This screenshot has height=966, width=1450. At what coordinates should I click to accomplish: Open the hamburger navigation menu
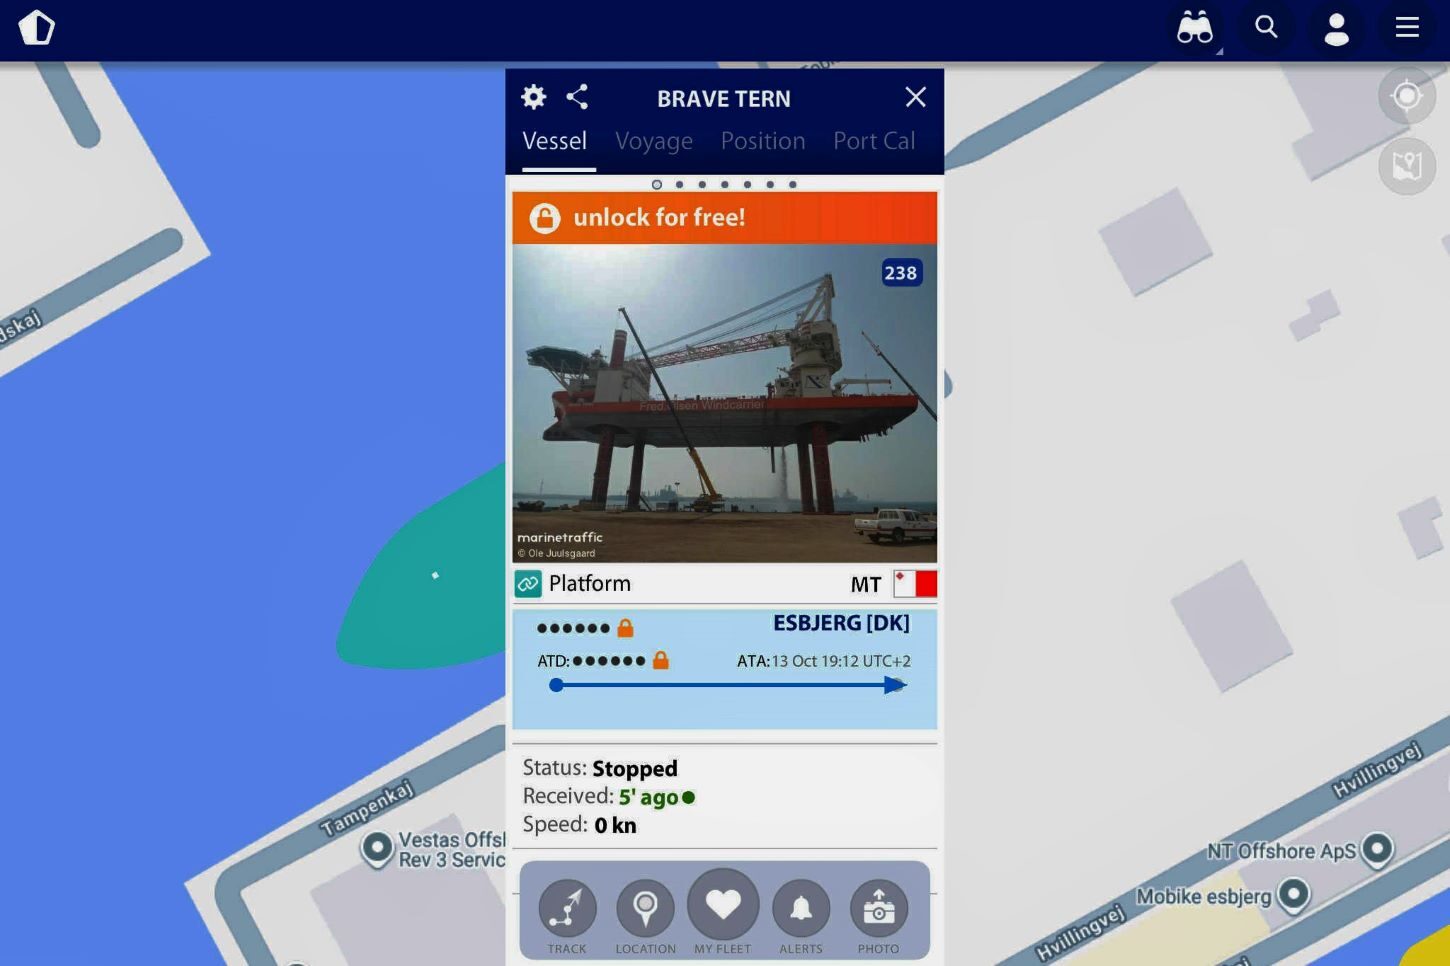(1407, 28)
